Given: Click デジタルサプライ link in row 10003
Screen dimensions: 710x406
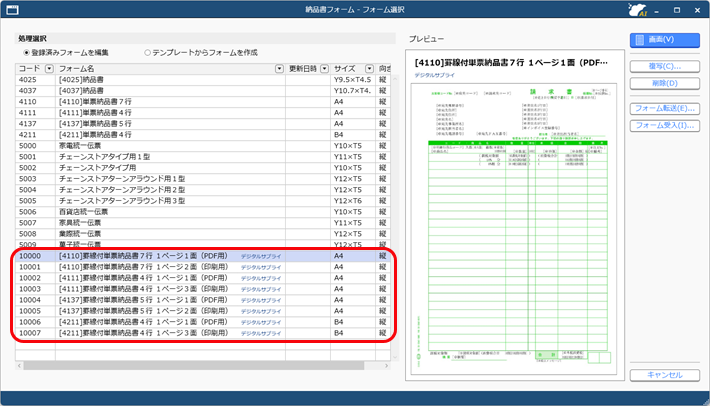Looking at the screenshot, I should point(261,290).
